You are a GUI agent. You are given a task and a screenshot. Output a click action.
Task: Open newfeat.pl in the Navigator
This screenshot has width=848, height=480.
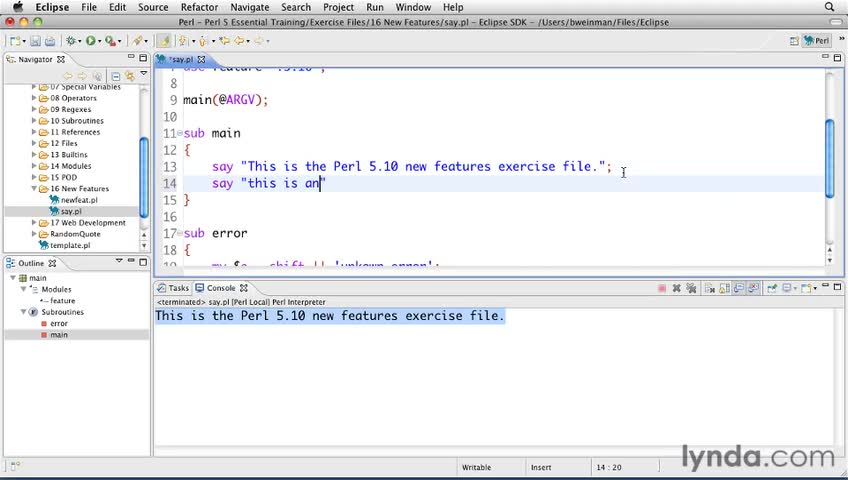tap(74, 200)
